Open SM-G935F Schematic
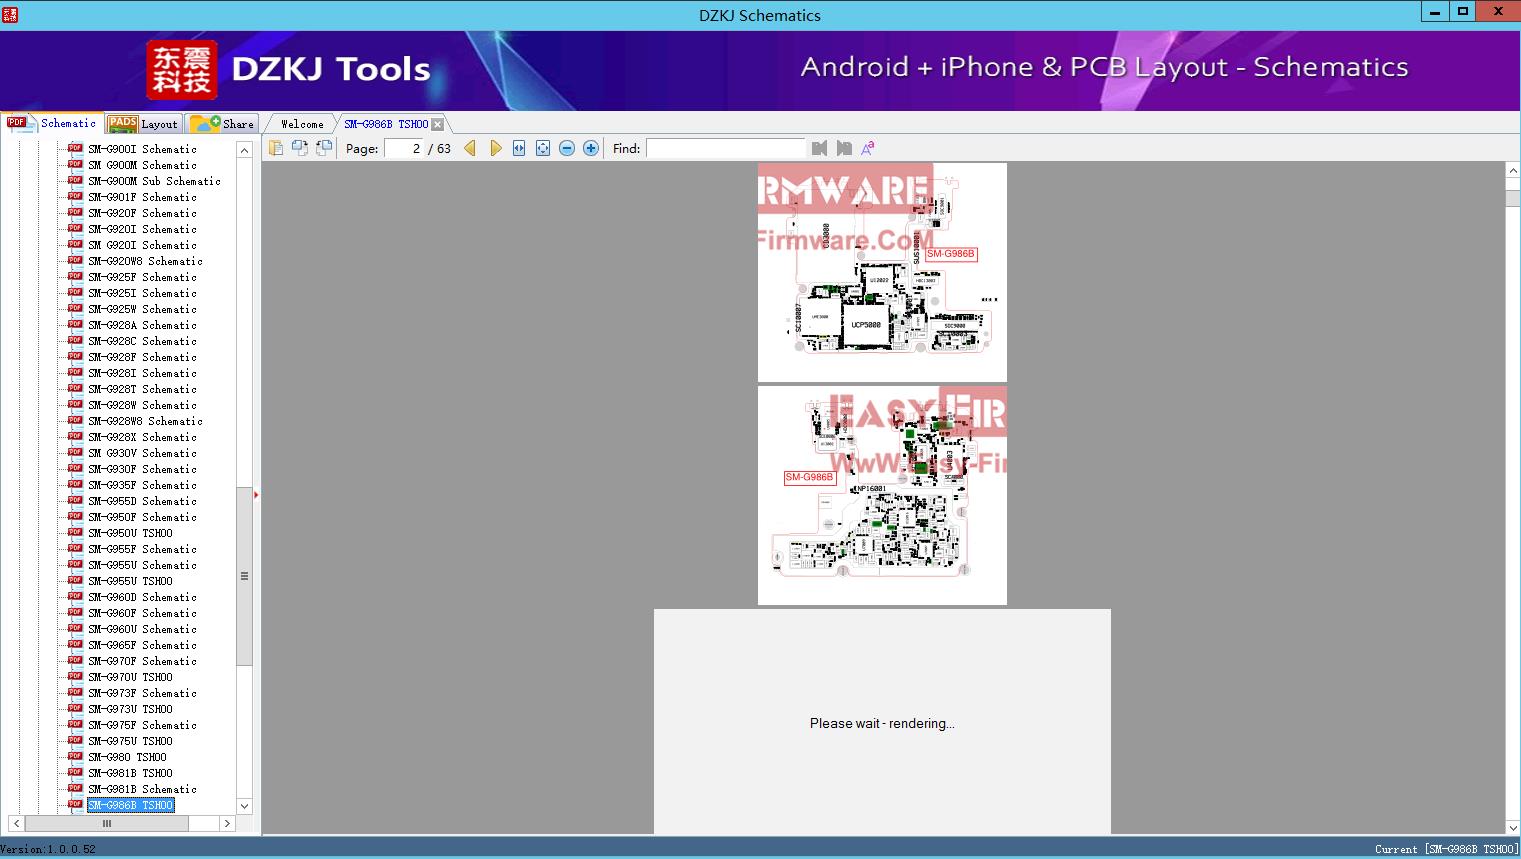Image resolution: width=1521 pixels, height=859 pixels. 142,485
